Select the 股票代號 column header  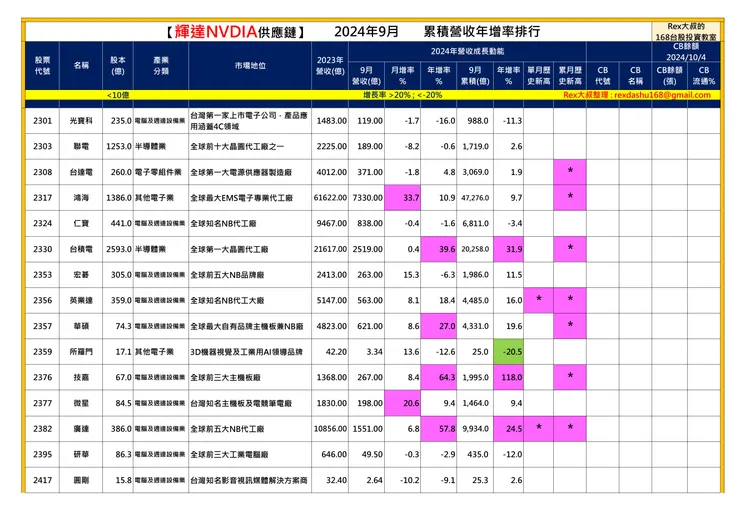42,66
